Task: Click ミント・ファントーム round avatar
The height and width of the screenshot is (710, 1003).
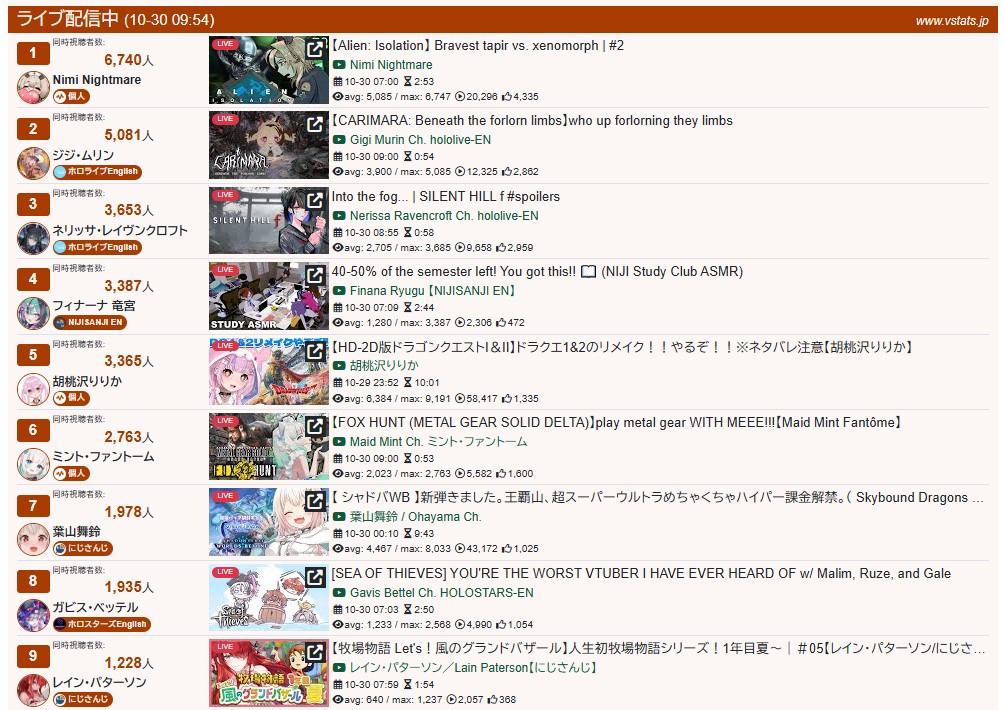Action: (x=33, y=464)
